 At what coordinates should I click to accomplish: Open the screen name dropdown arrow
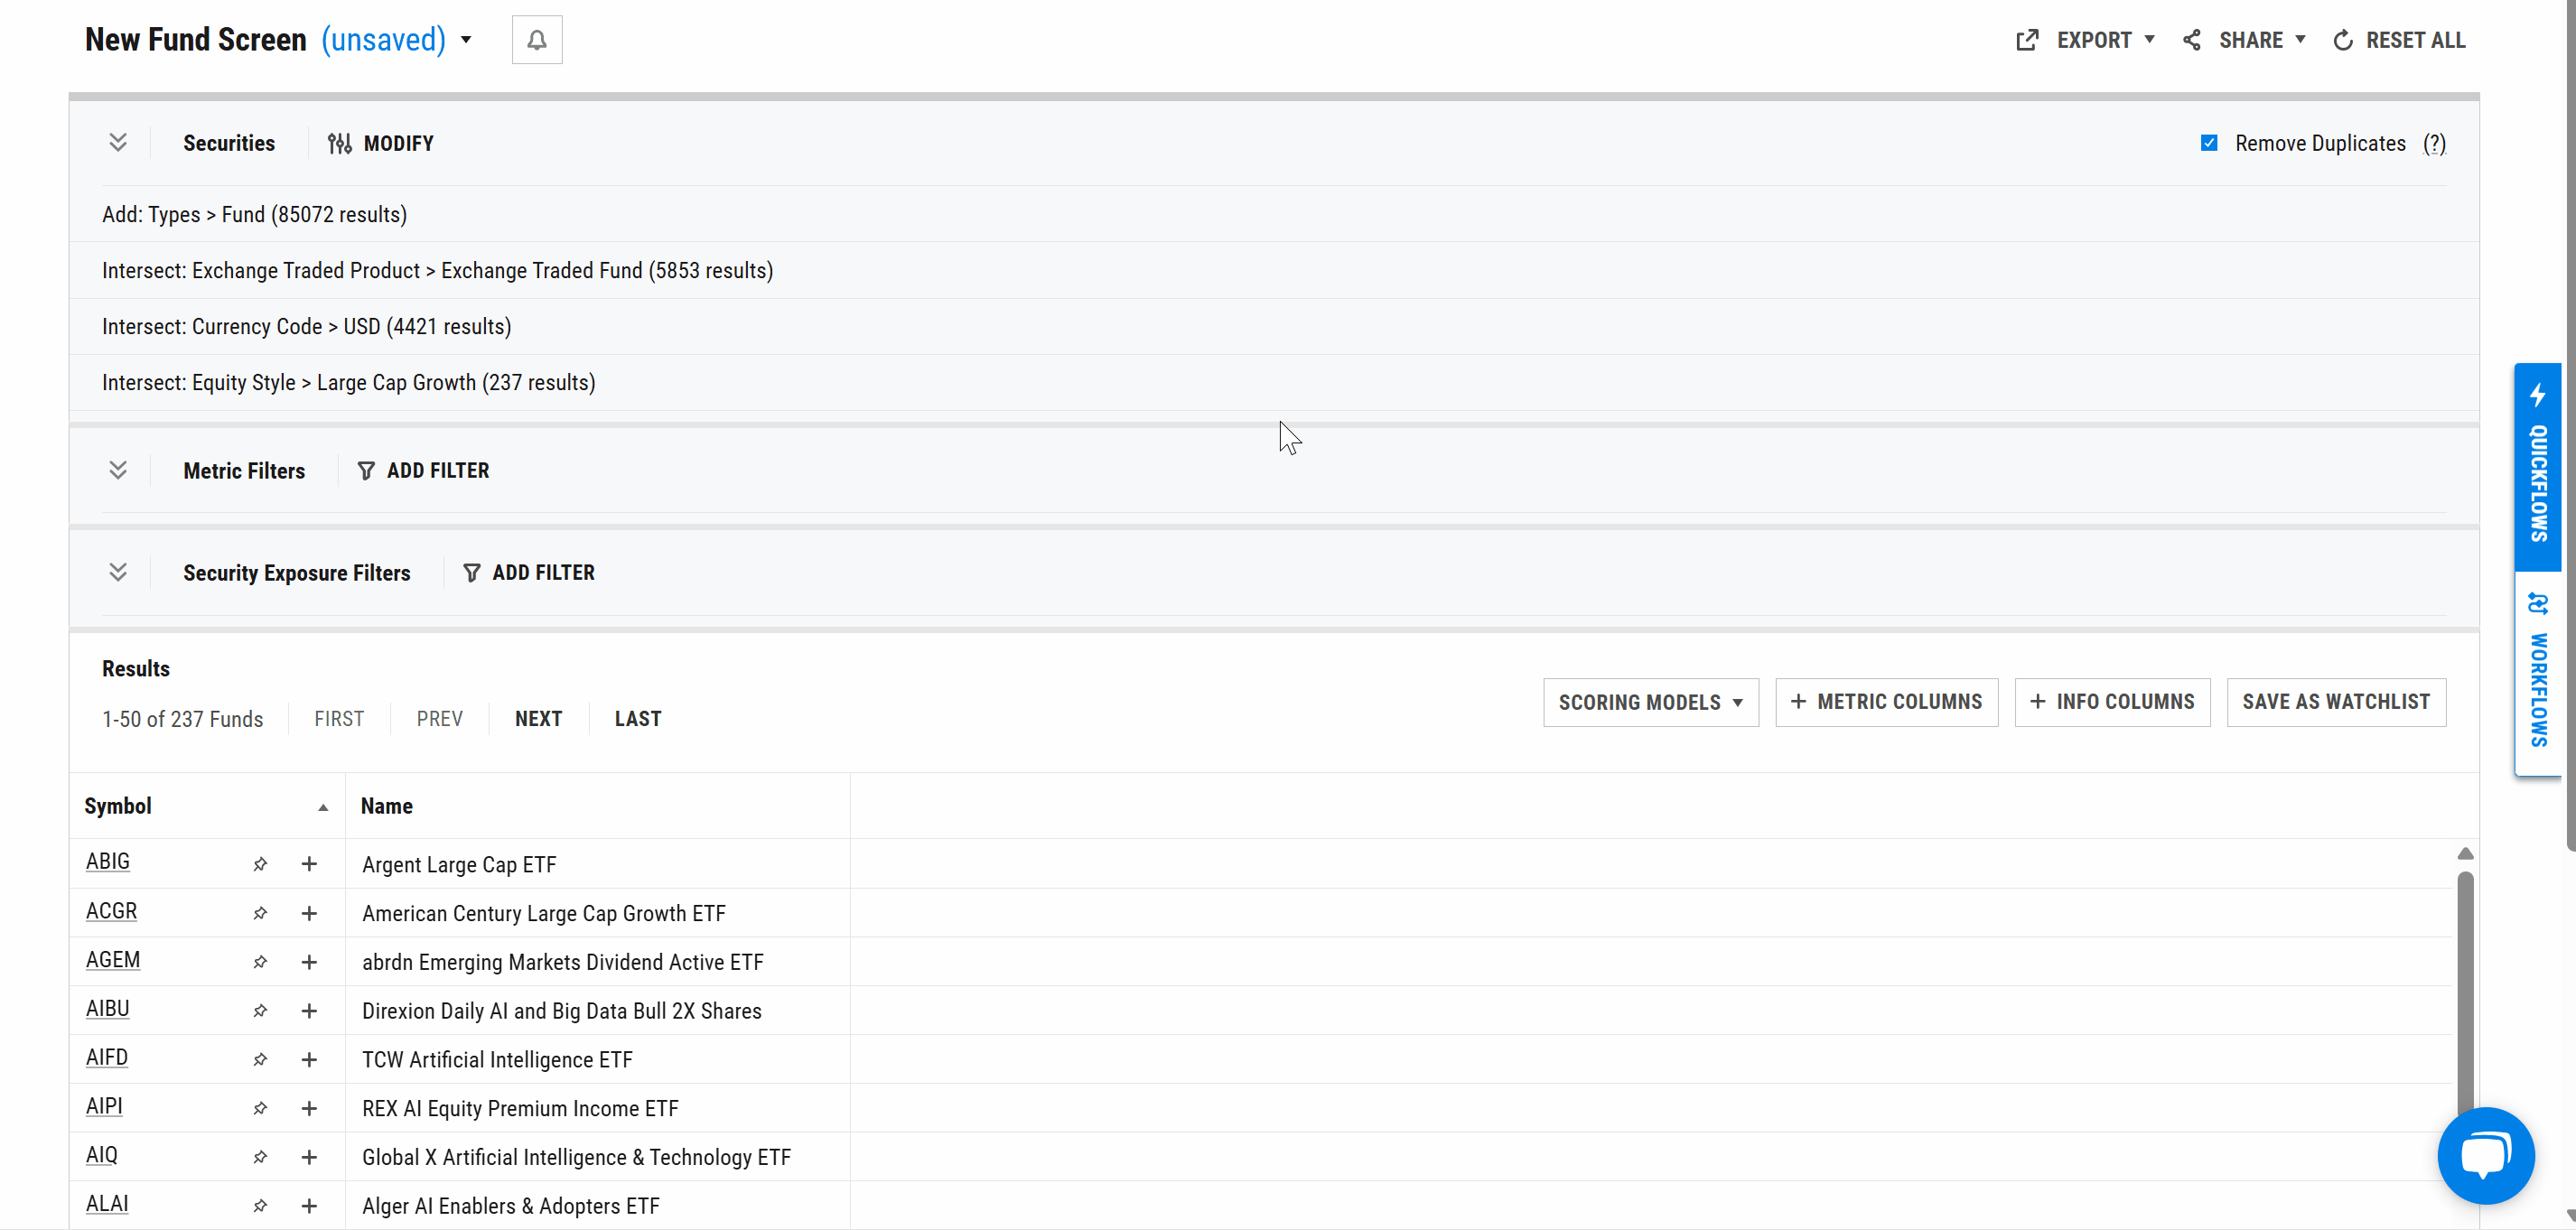pos(466,40)
